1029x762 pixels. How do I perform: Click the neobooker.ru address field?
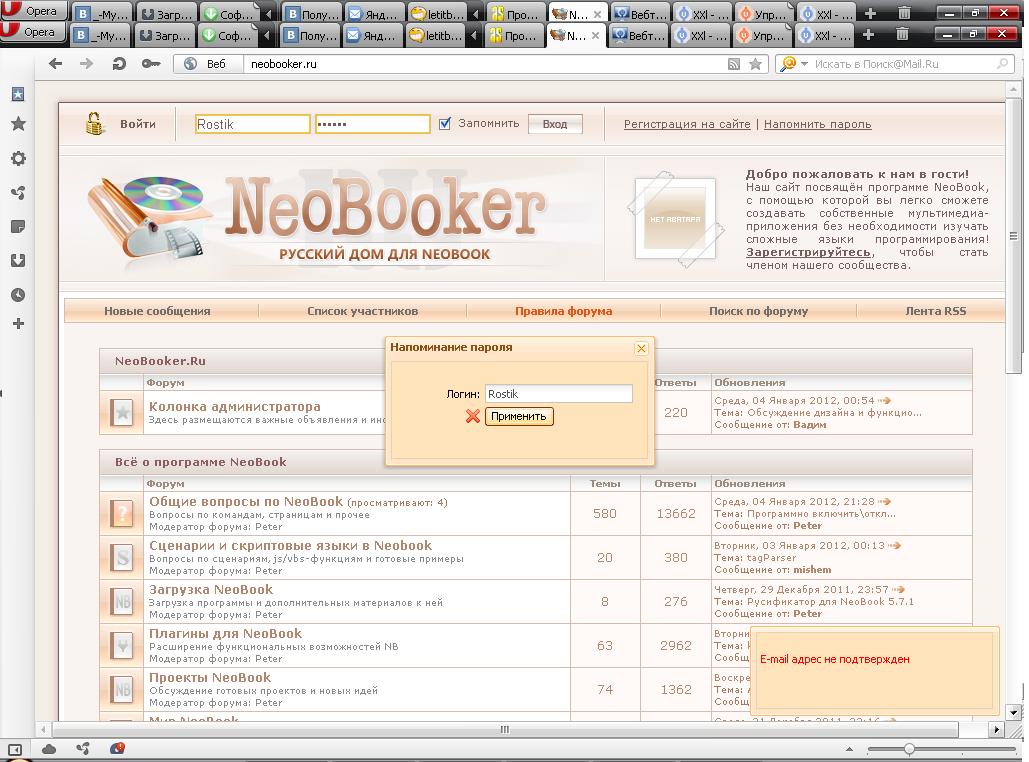(486, 64)
